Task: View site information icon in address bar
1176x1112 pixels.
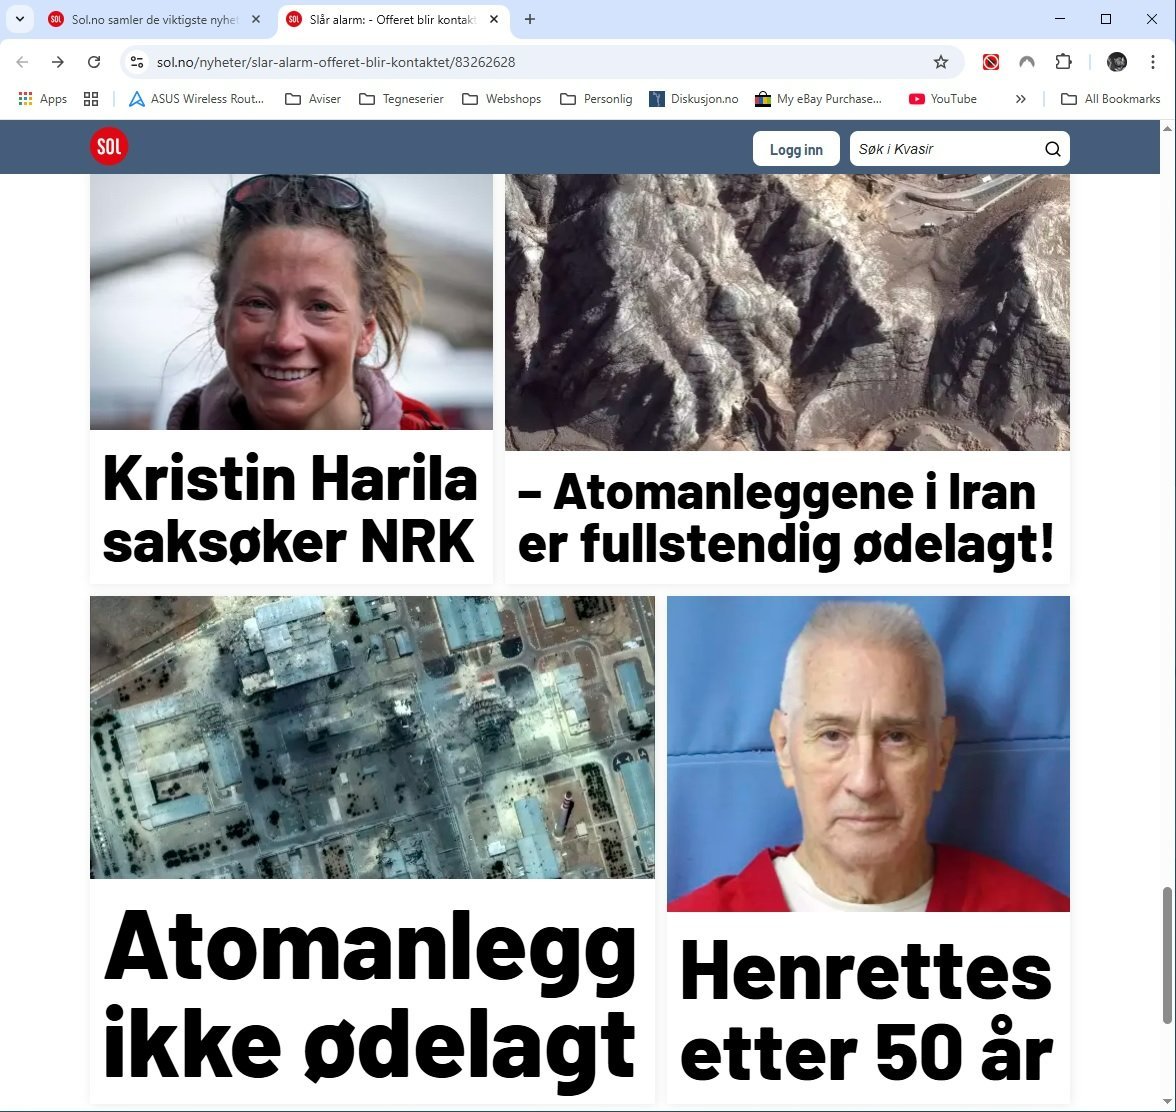Action: tap(136, 62)
